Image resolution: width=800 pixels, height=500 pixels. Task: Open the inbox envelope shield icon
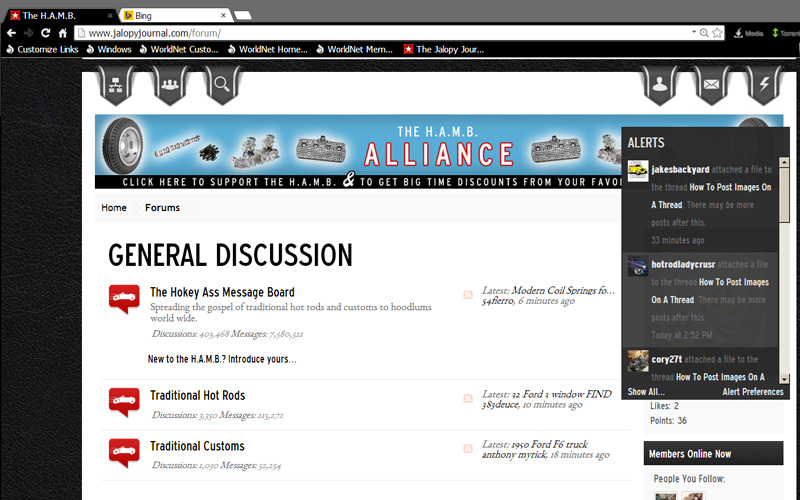(712, 85)
